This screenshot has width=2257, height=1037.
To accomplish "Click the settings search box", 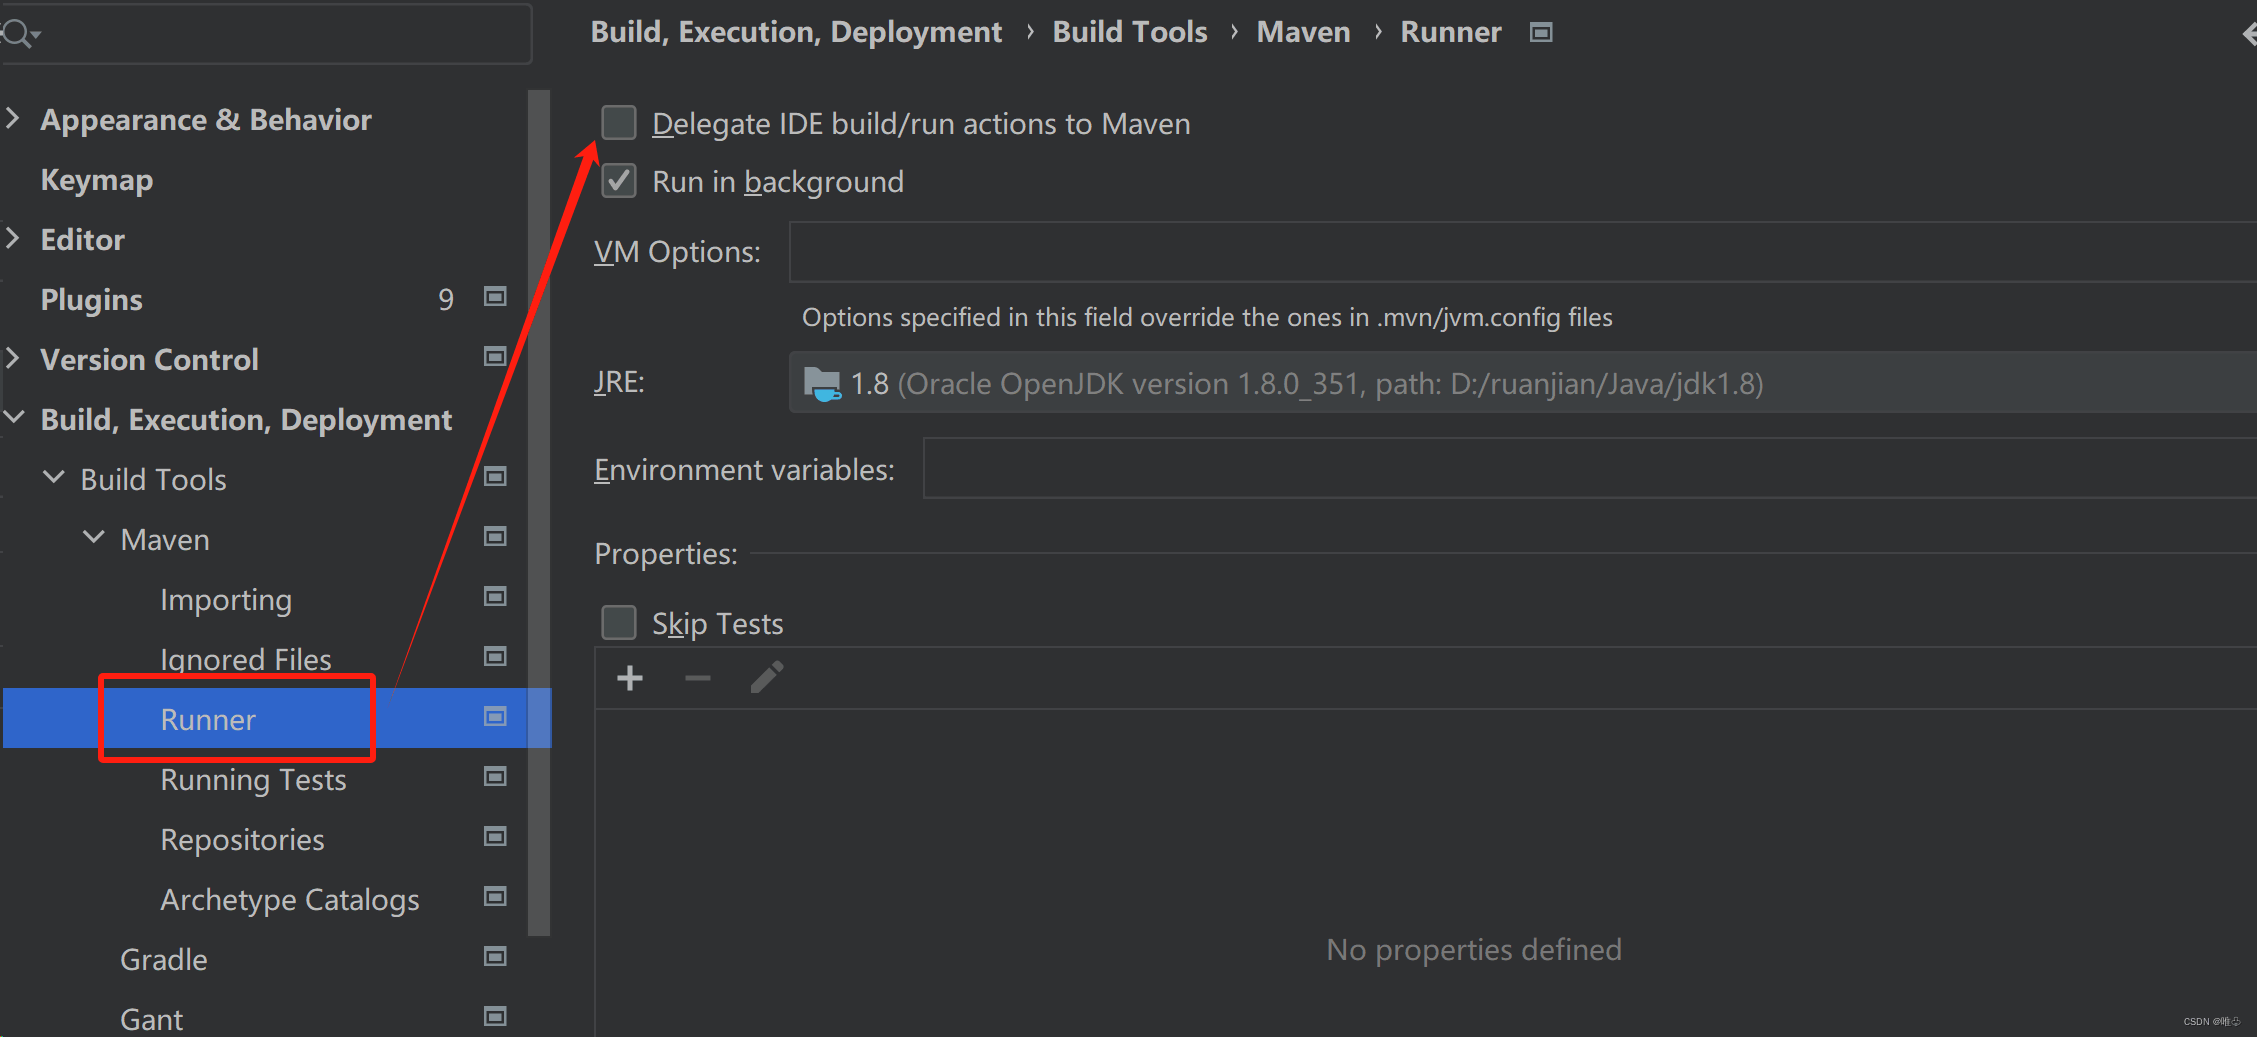I will (x=265, y=34).
